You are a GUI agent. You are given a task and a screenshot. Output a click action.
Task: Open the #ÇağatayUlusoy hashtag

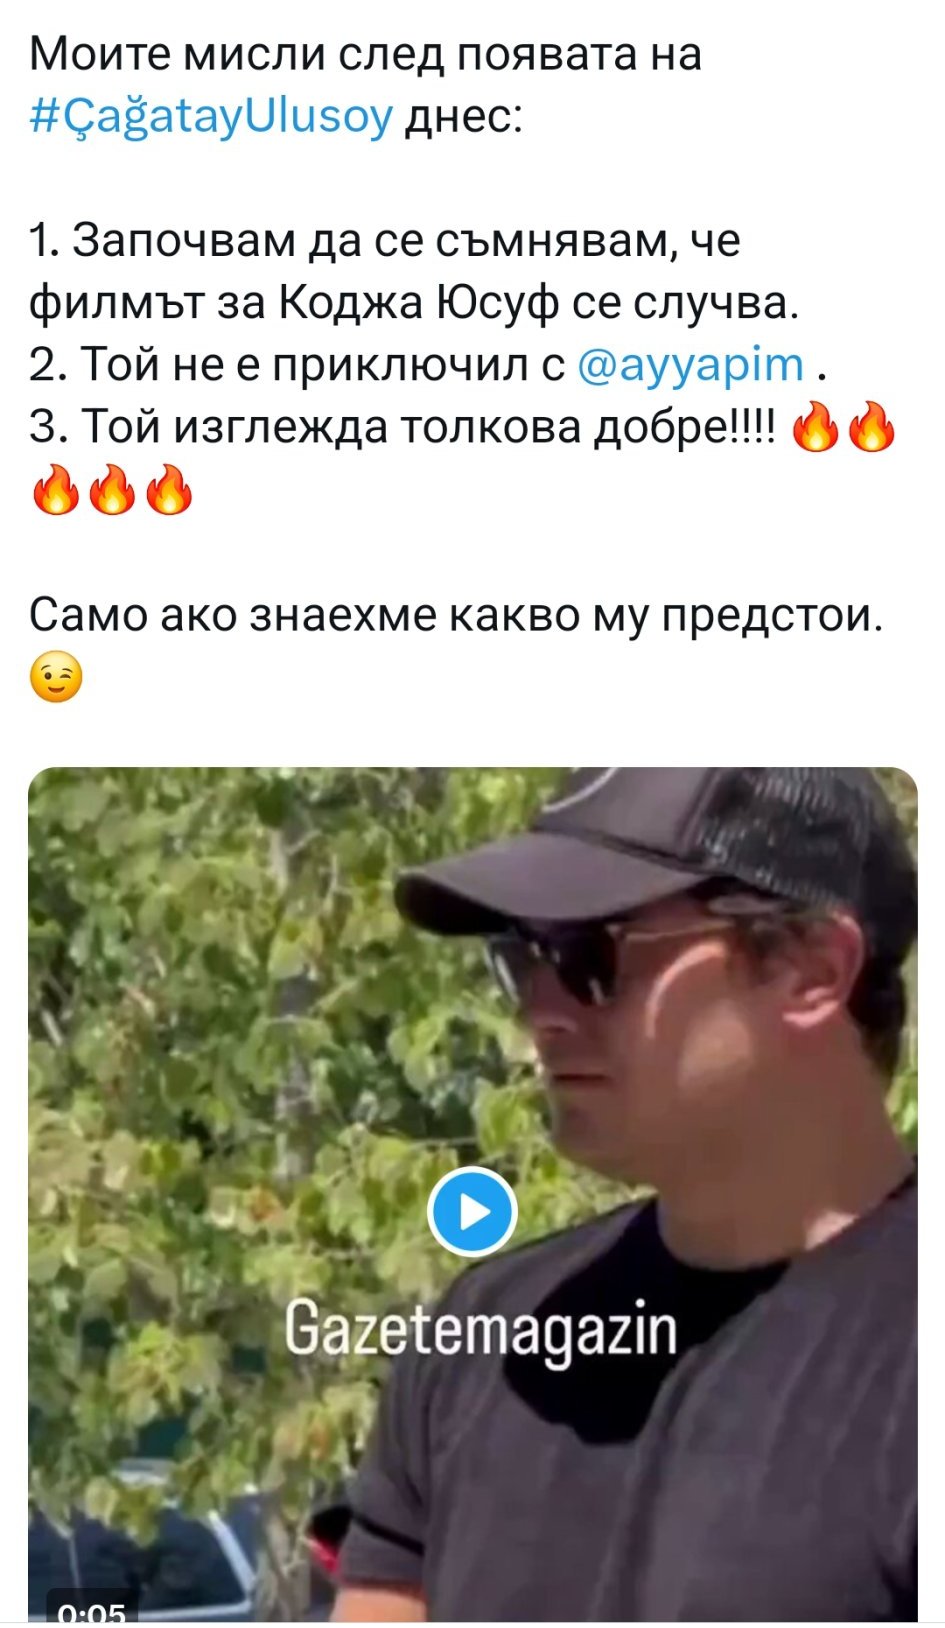211,116
